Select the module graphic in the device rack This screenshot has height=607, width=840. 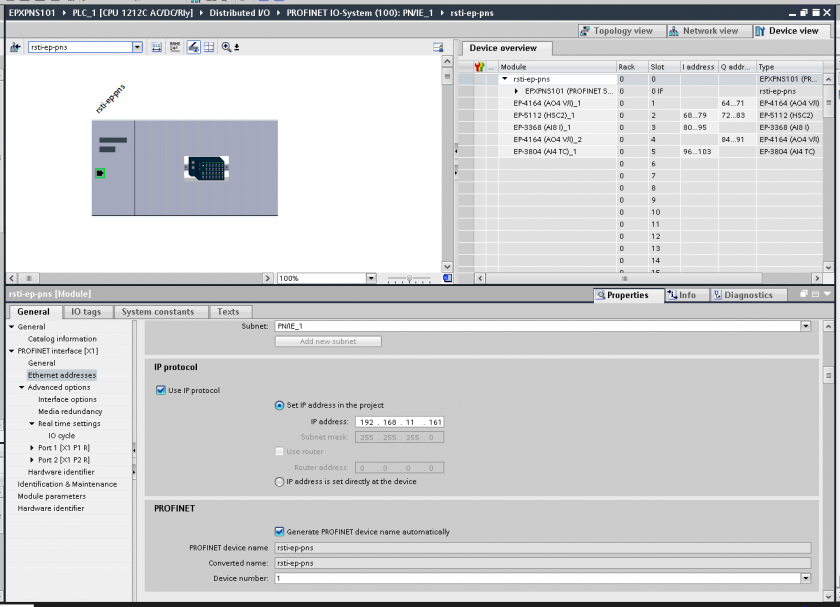206,168
